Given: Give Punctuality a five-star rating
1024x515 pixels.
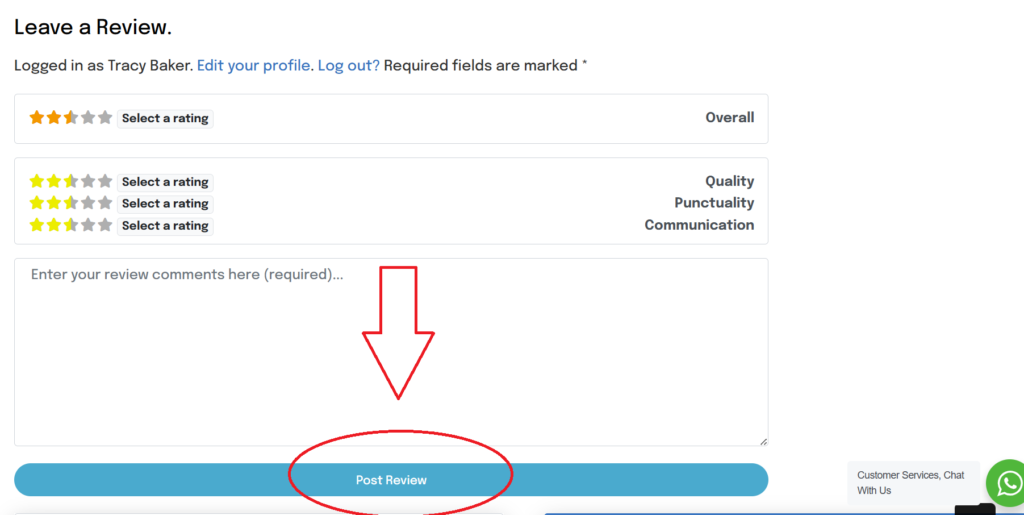Looking at the screenshot, I should [x=105, y=204].
